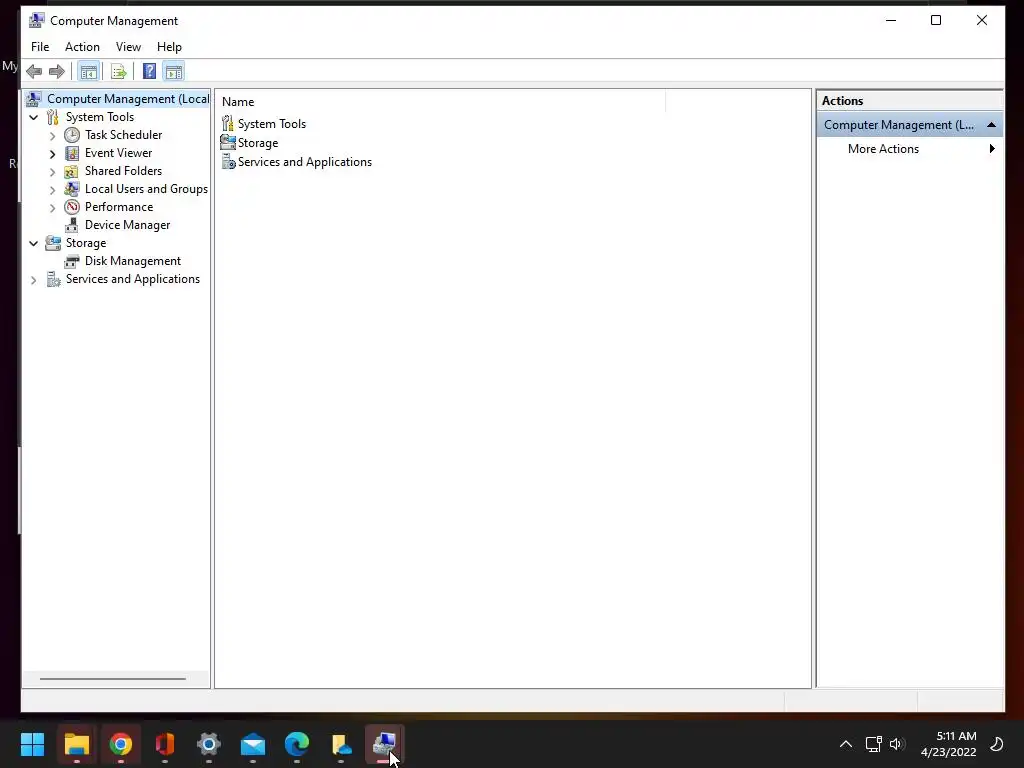Open the Help menu
The image size is (1024, 768).
point(169,47)
